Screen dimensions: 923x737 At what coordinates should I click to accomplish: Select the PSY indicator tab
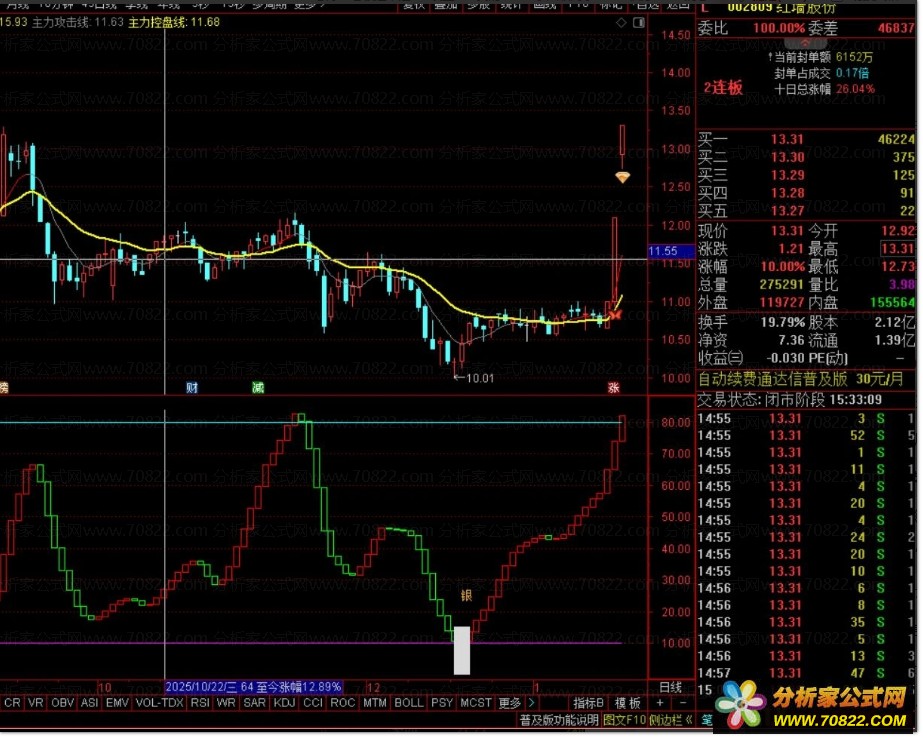click(x=441, y=703)
